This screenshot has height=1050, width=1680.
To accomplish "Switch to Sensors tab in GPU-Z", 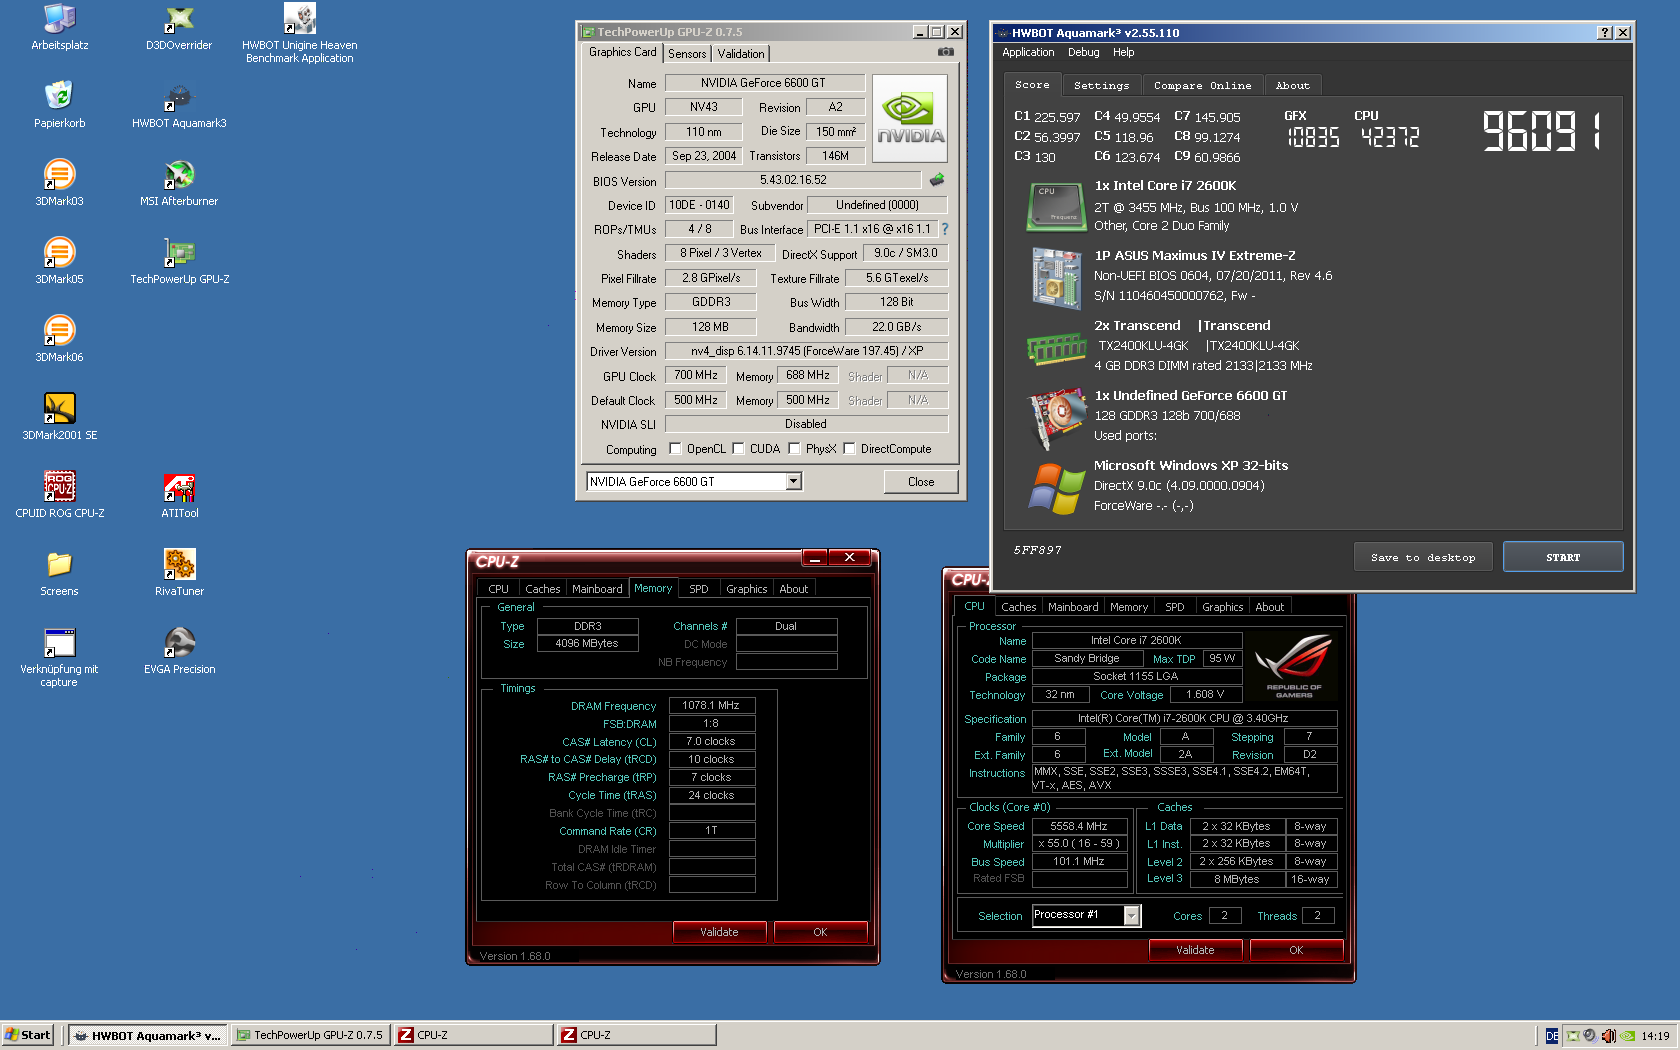I will pyautogui.click(x=687, y=54).
